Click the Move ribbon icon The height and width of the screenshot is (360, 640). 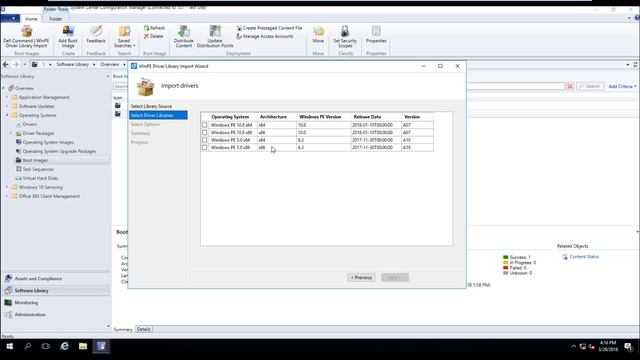(x=318, y=35)
